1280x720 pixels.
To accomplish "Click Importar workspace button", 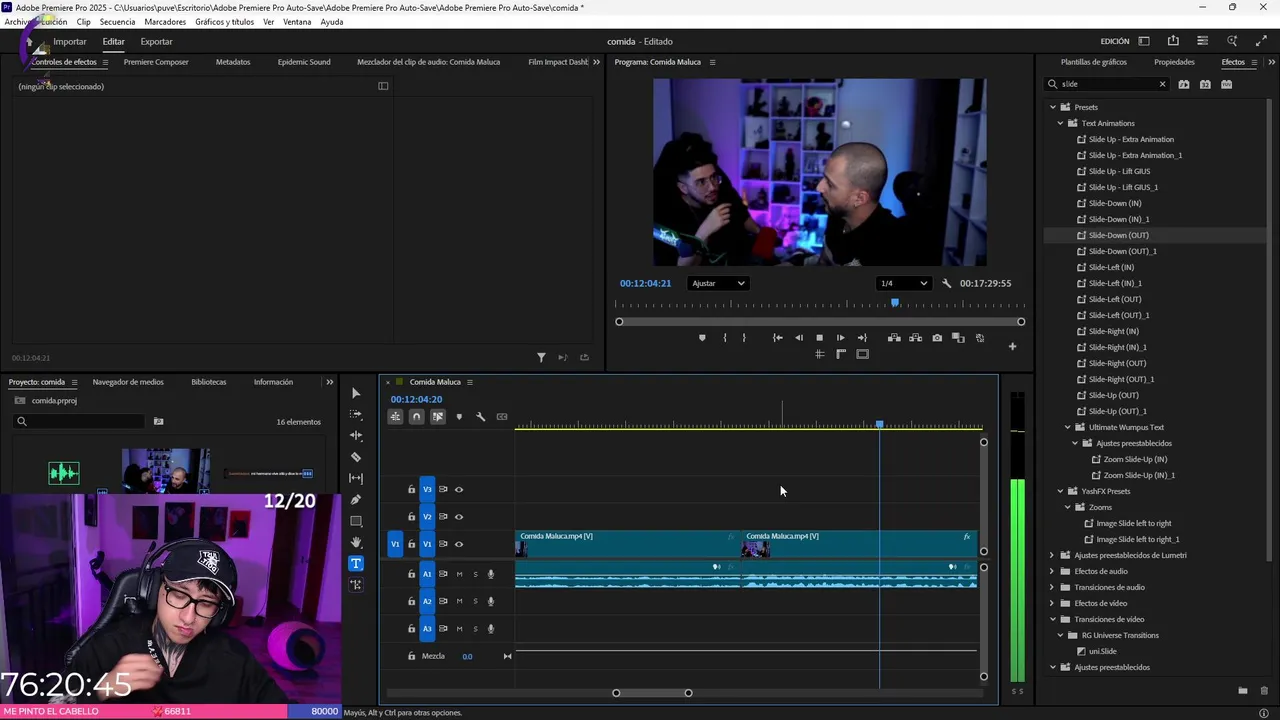I will [x=70, y=42].
